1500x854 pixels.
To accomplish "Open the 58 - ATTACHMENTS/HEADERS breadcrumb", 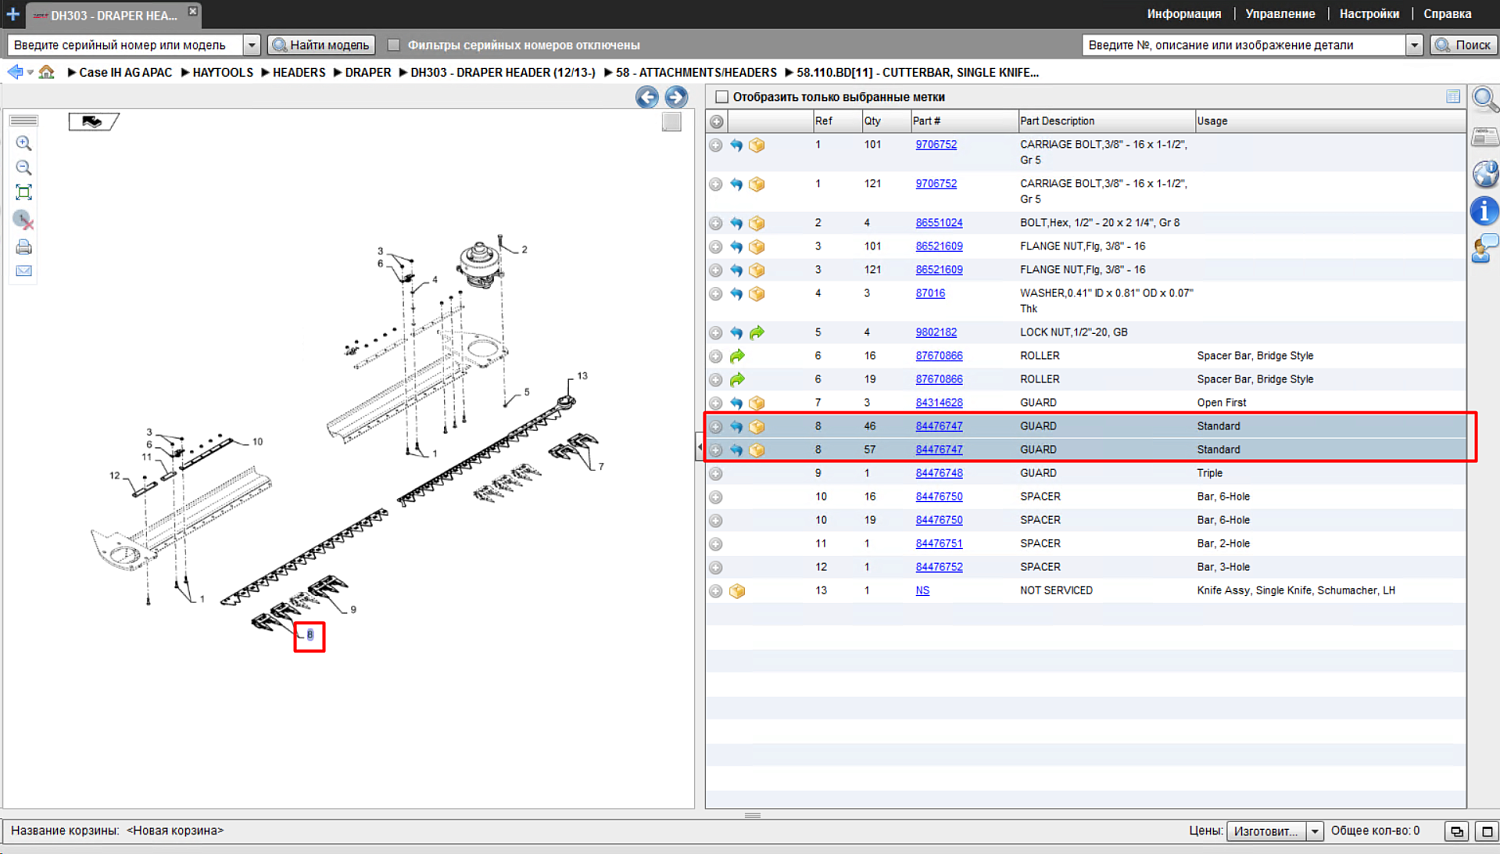I will 696,73.
